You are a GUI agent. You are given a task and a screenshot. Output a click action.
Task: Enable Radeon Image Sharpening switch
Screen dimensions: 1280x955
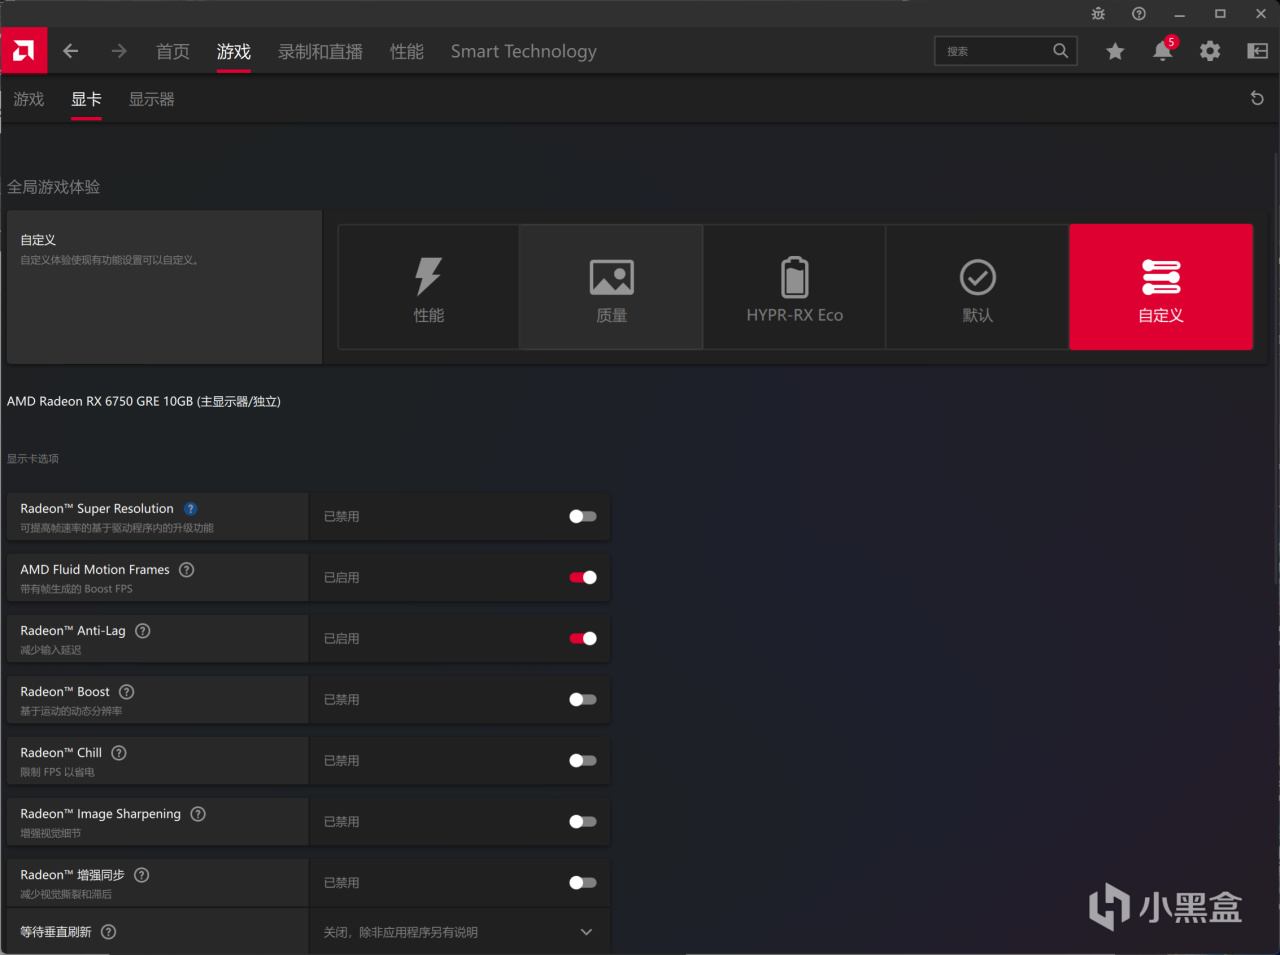583,822
